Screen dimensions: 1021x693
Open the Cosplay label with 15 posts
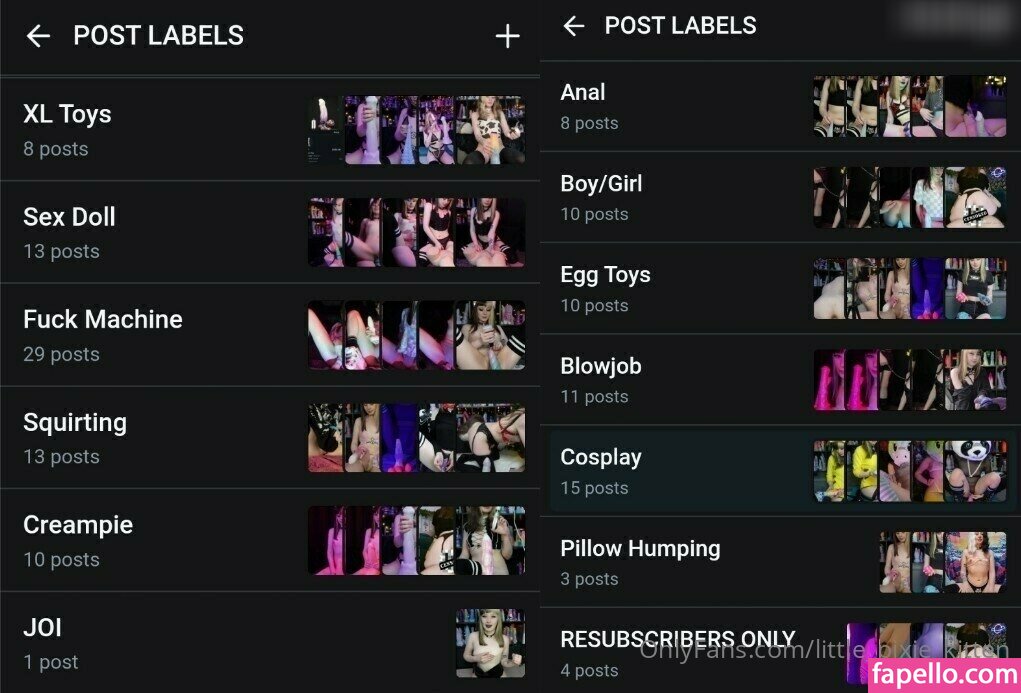click(780, 471)
